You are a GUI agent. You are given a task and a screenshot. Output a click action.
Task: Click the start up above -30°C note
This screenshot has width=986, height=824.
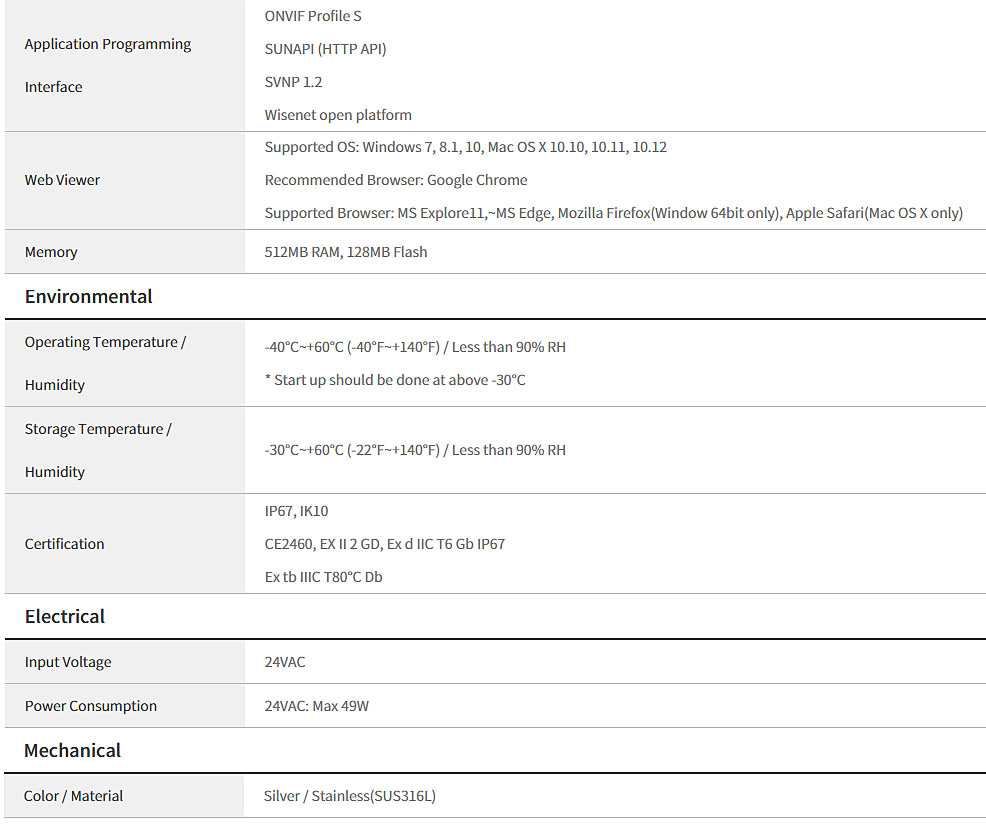click(395, 380)
